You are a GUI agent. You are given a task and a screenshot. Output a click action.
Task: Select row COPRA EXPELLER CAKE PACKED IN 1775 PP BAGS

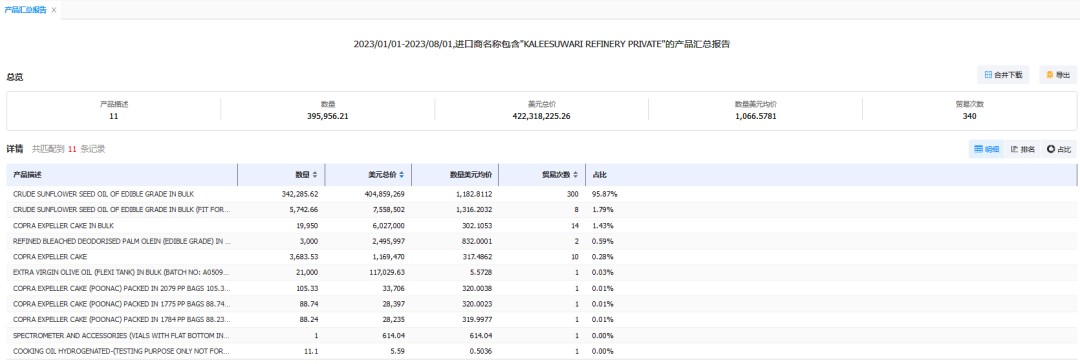[542, 304]
